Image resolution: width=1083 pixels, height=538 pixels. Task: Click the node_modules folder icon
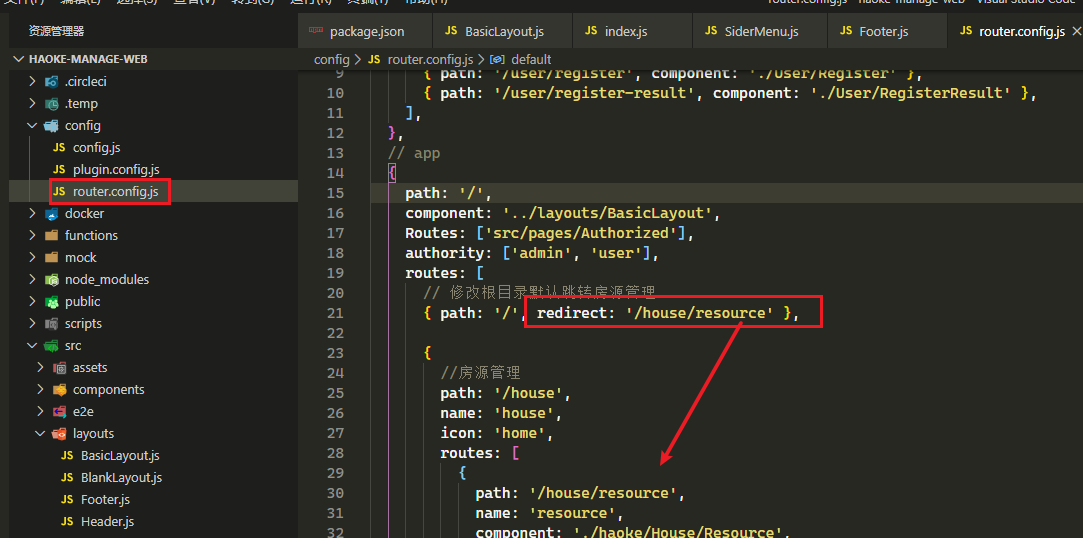tap(52, 280)
